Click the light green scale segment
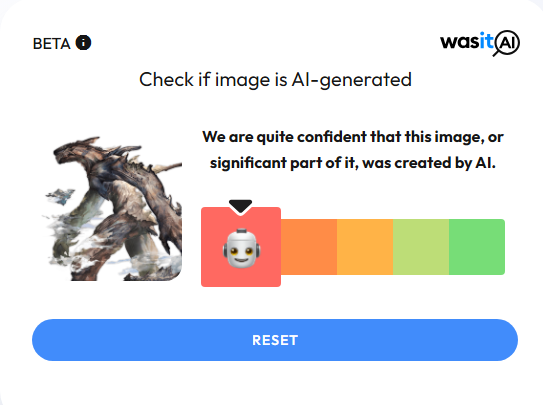The width and height of the screenshot is (543, 405). (x=421, y=247)
